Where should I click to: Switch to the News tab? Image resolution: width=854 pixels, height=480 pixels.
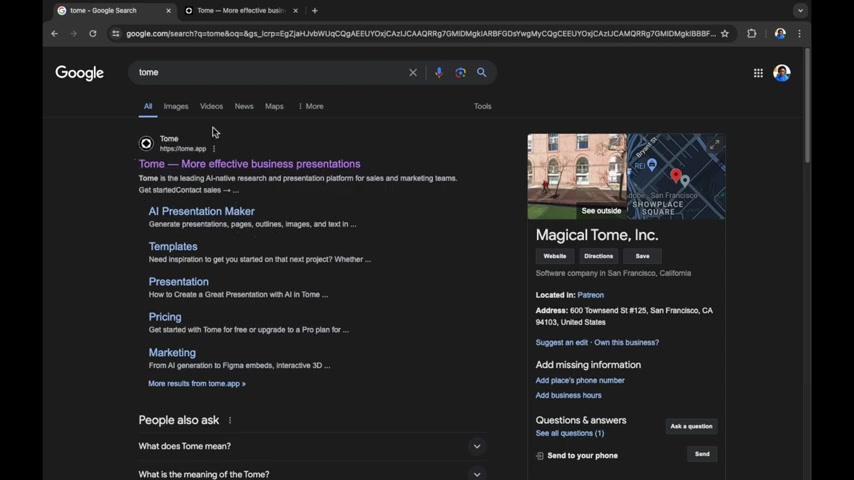(244, 106)
